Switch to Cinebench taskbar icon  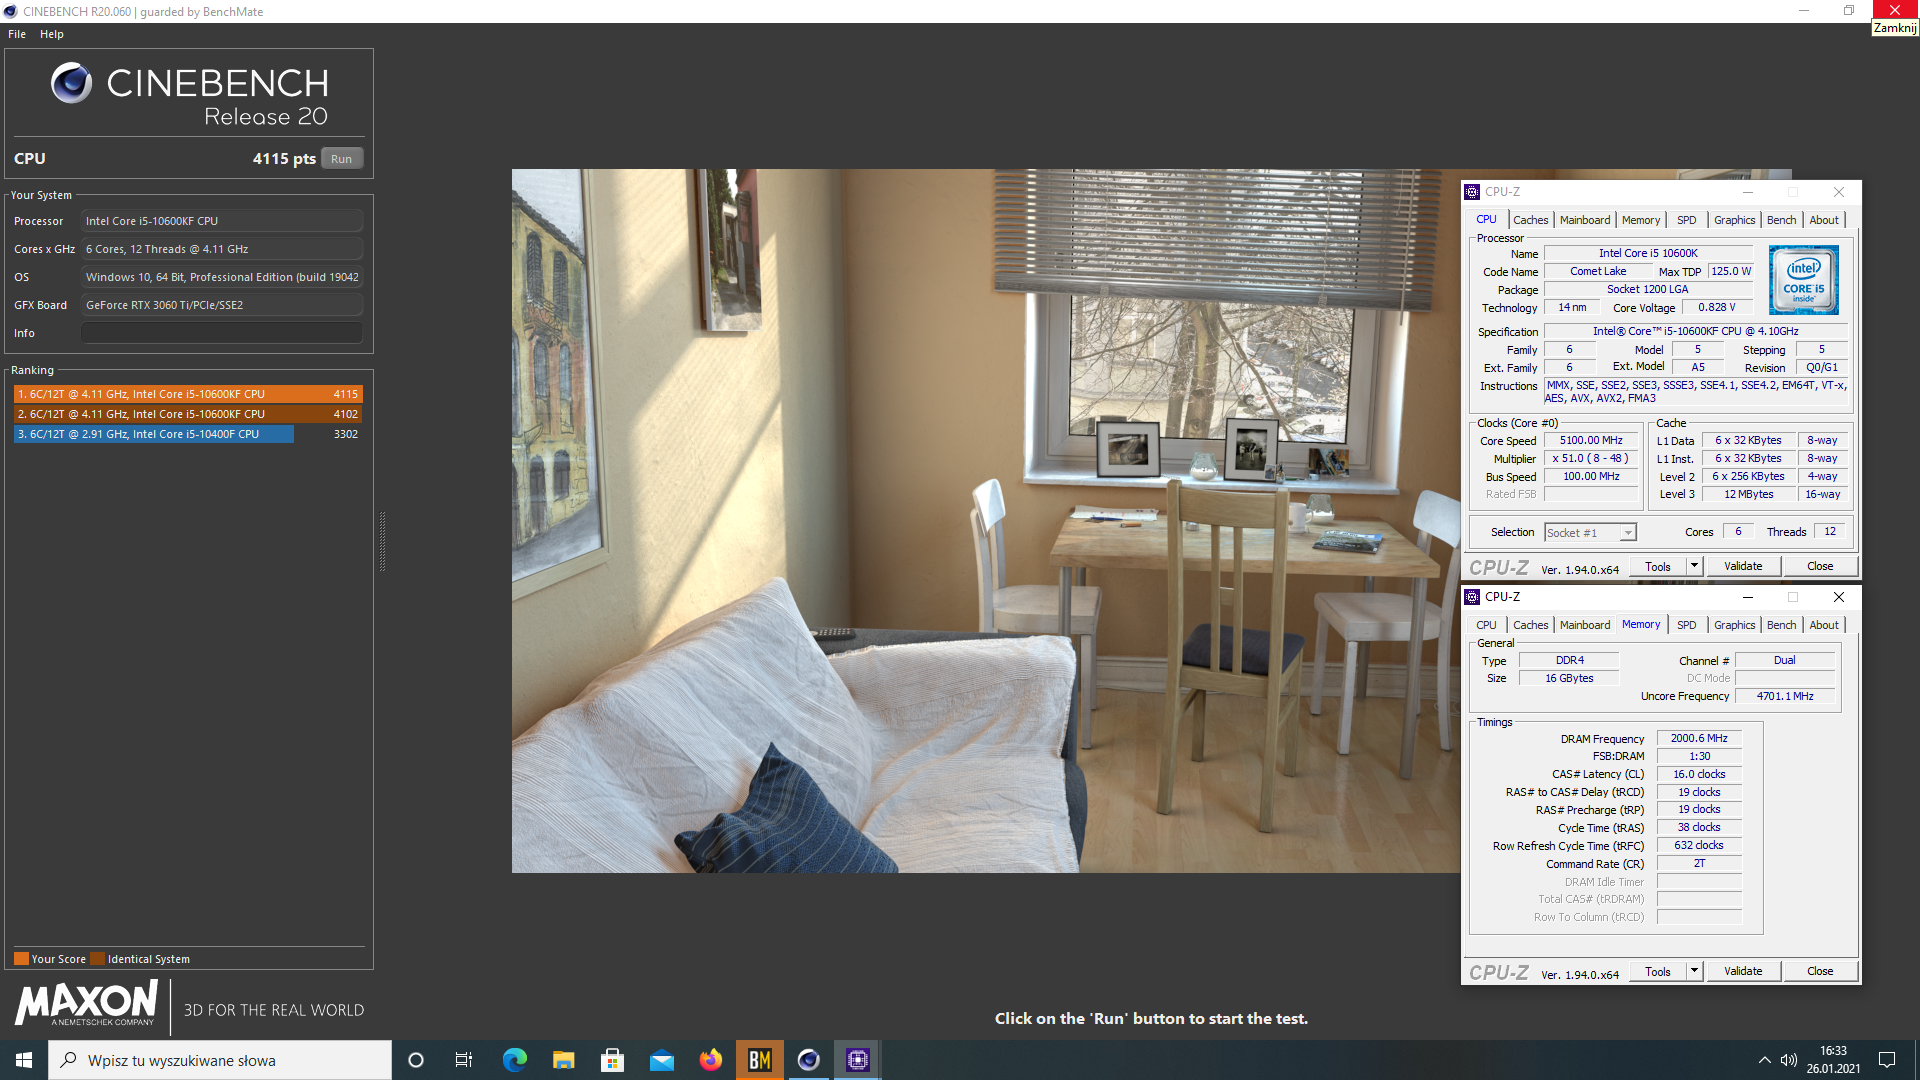click(808, 1060)
